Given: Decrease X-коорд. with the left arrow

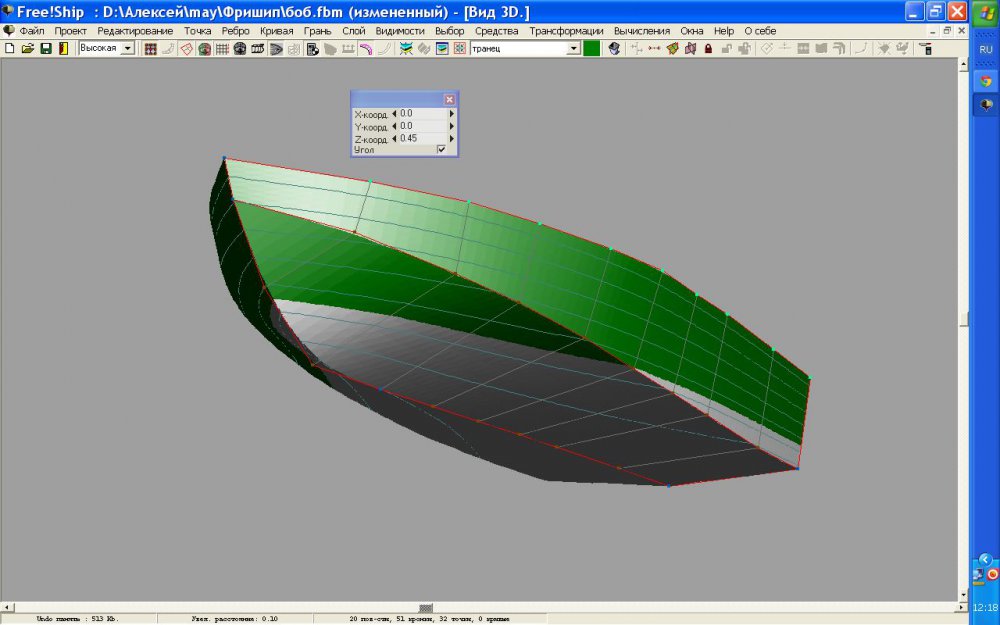Looking at the screenshot, I should pyautogui.click(x=394, y=114).
